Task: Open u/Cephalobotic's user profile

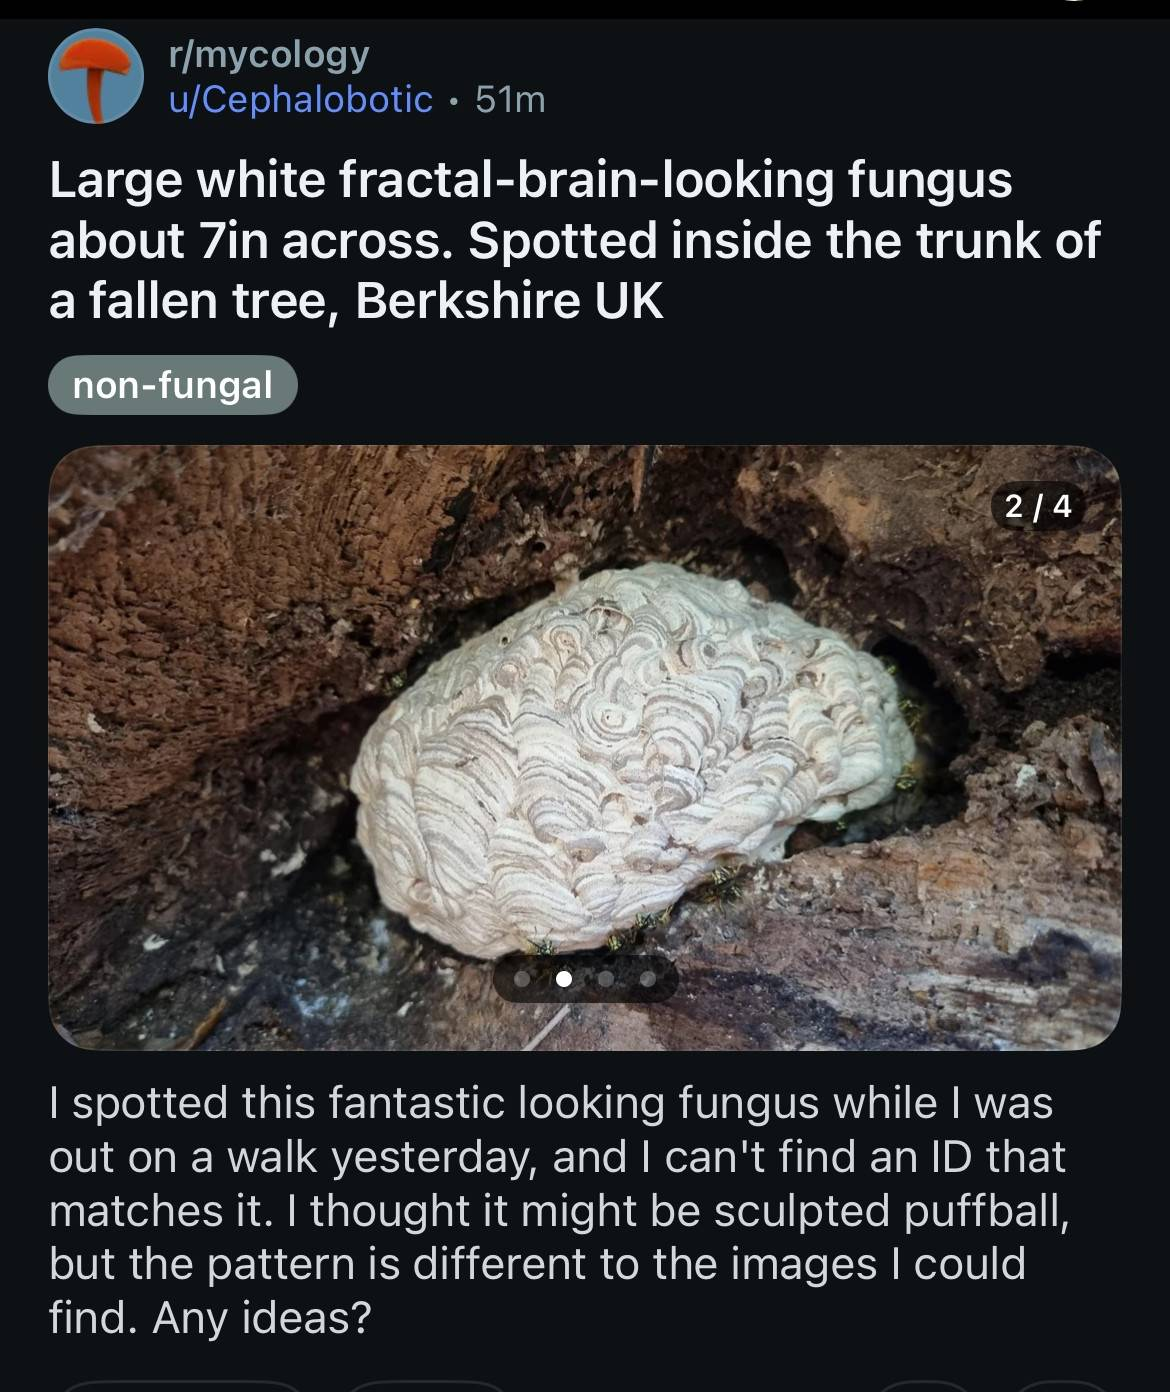Action: pyautogui.click(x=301, y=99)
